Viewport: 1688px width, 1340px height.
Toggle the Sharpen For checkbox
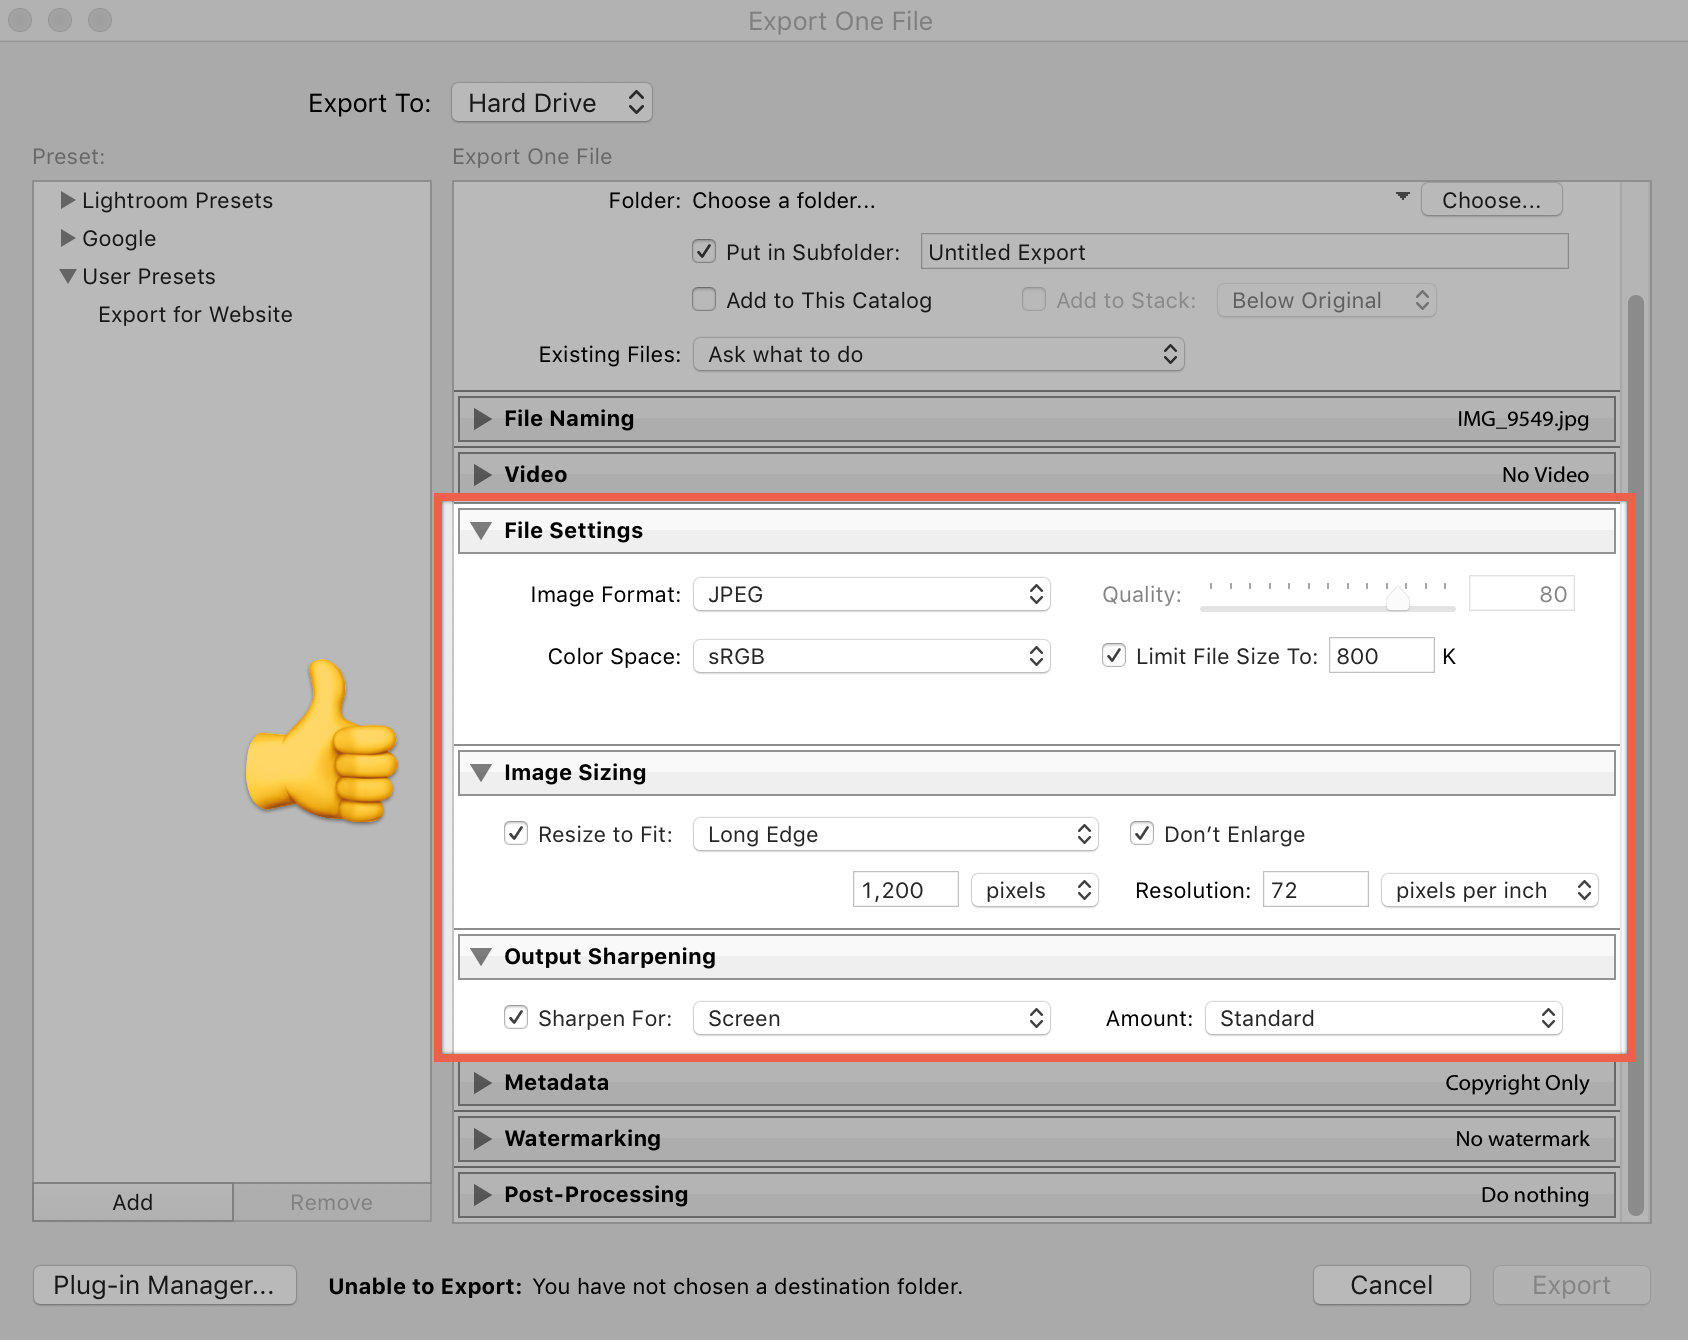[516, 1017]
